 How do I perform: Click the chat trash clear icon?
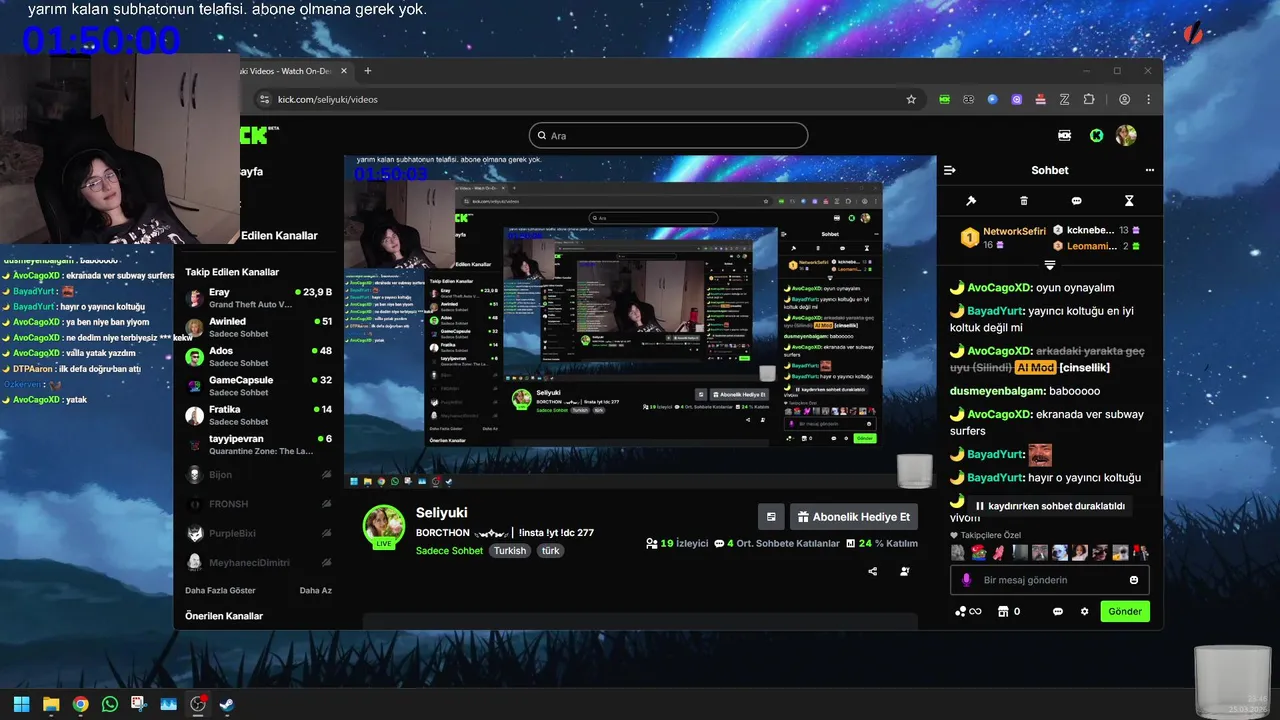pos(1023,201)
